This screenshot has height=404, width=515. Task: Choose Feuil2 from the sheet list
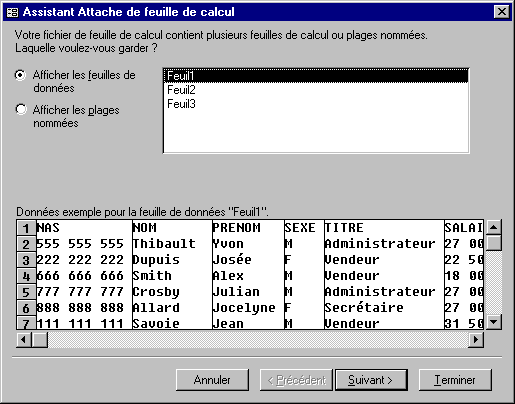316,90
